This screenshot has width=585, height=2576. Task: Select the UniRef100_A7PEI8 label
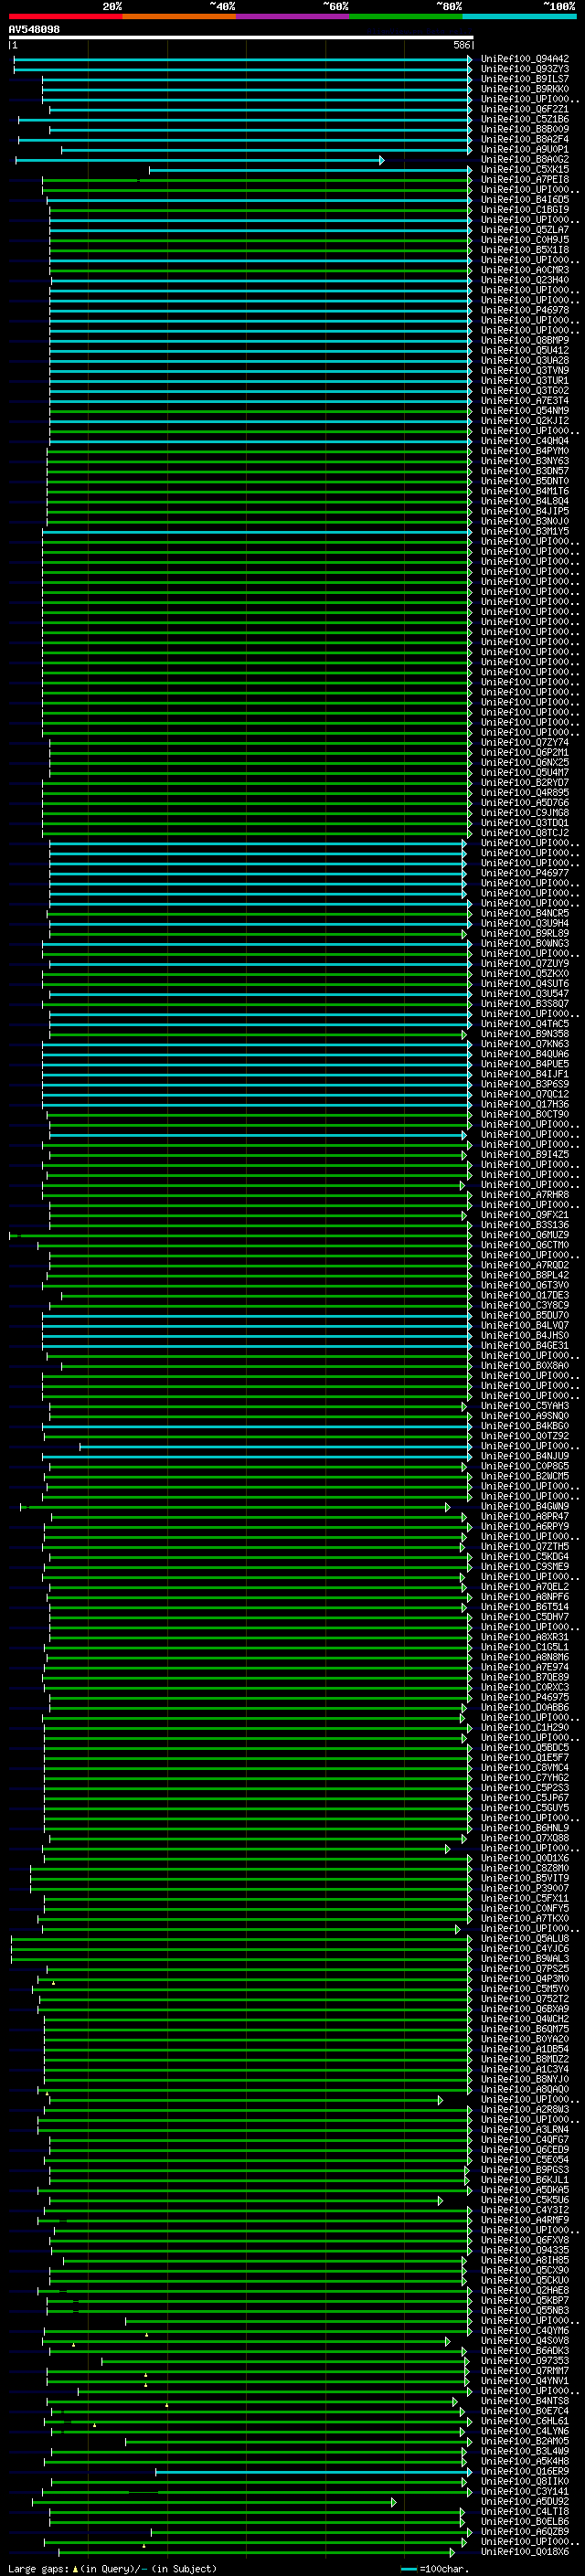[524, 180]
